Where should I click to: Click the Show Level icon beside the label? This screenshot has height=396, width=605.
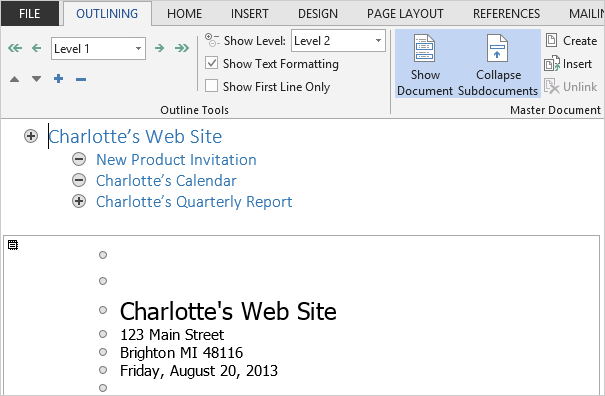click(x=212, y=40)
